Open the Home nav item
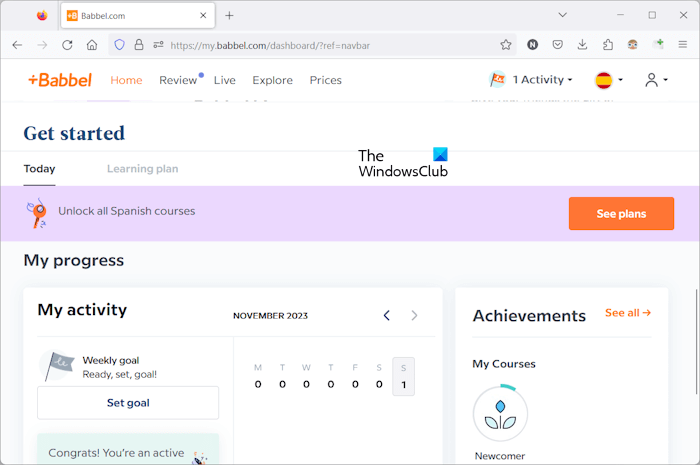Screen dimensions: 700x465 point(126,80)
